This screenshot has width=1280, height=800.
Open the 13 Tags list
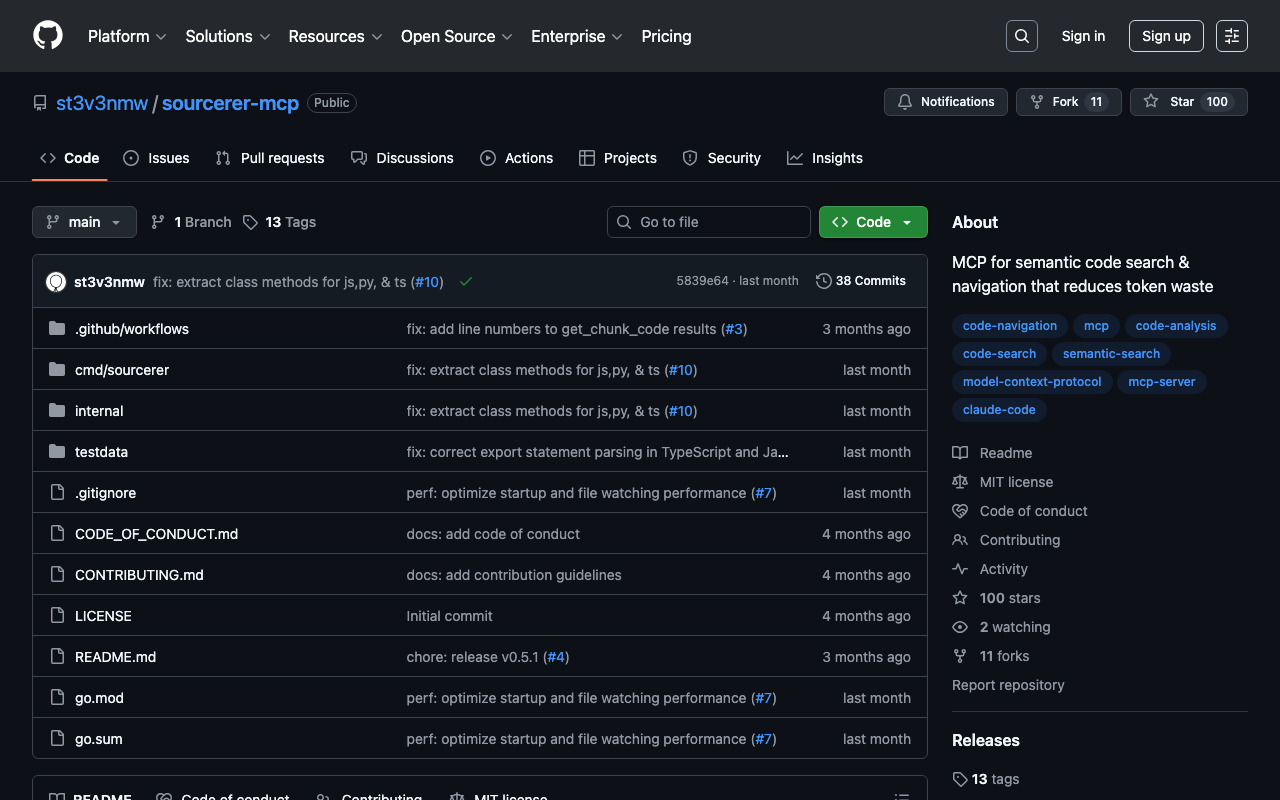click(280, 222)
